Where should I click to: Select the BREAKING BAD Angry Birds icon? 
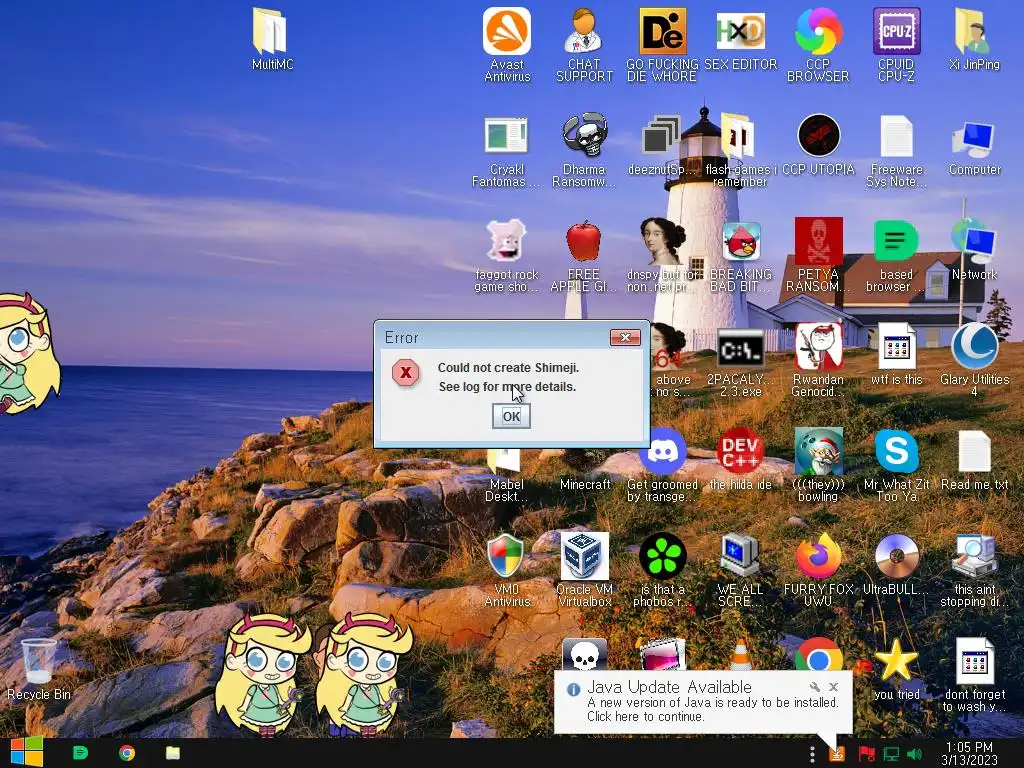coord(740,256)
